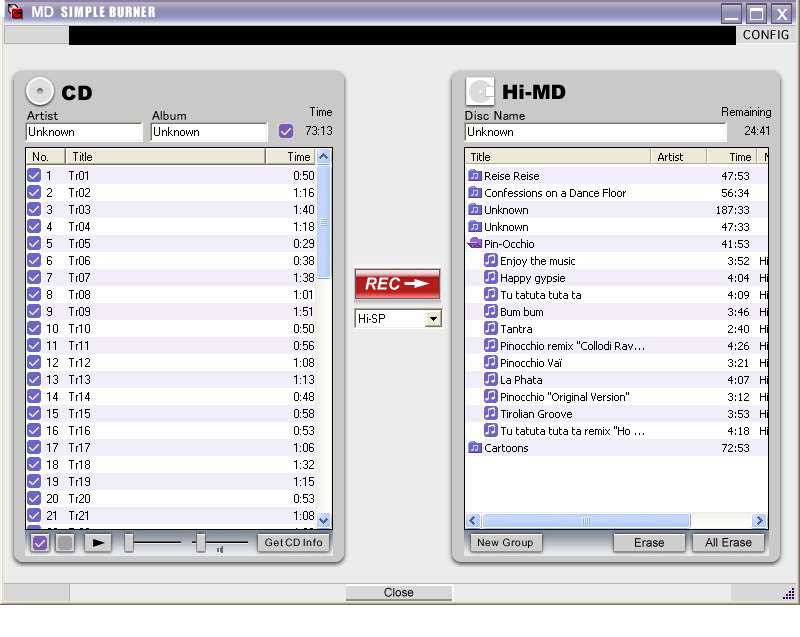Click the volume slider handle

click(x=201, y=543)
